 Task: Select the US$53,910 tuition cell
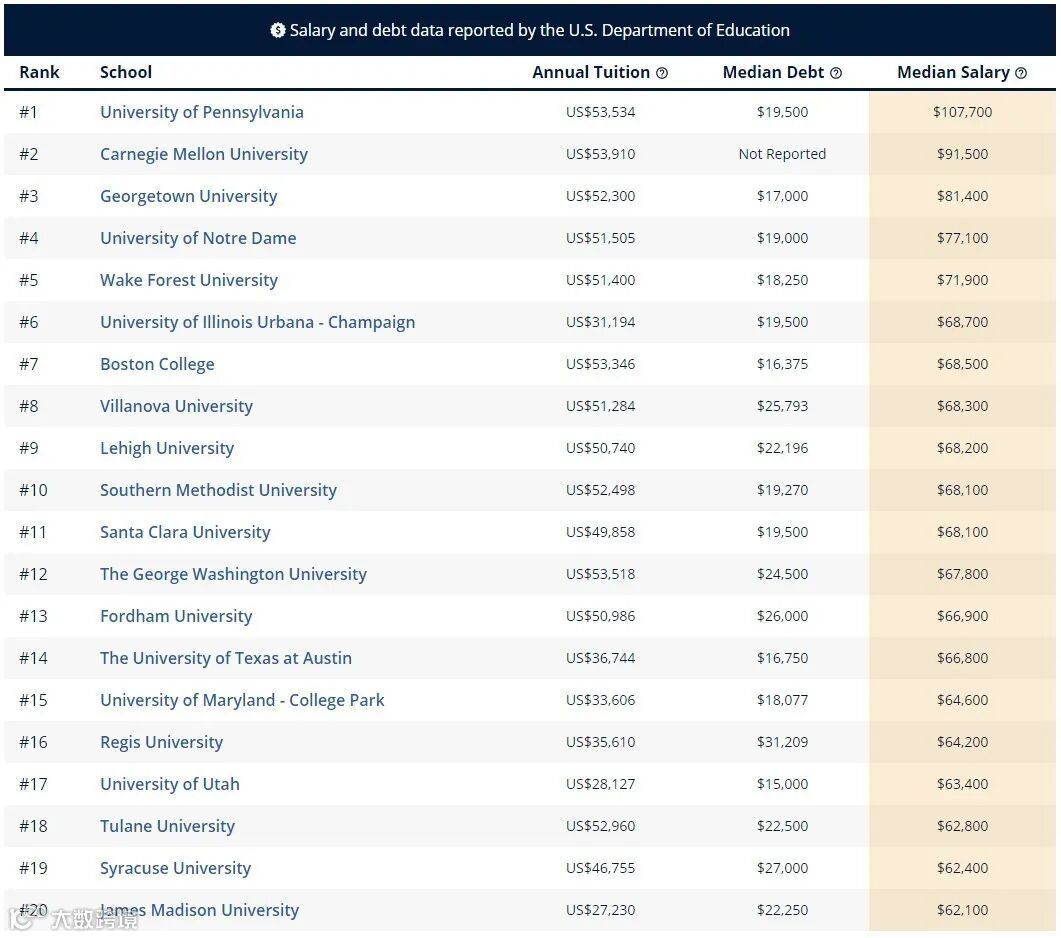coord(600,154)
